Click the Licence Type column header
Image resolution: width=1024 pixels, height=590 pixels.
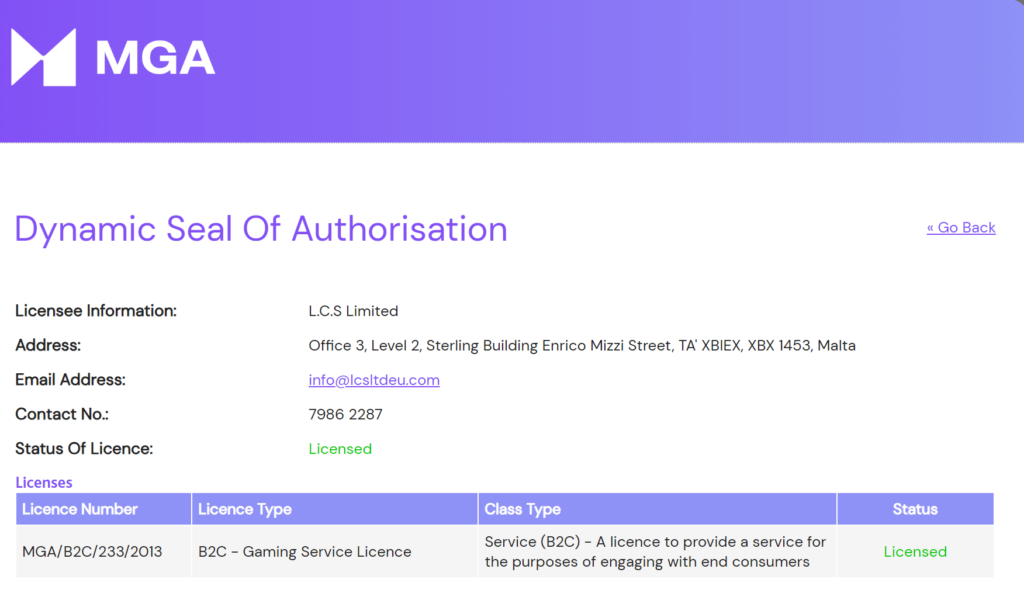[245, 509]
